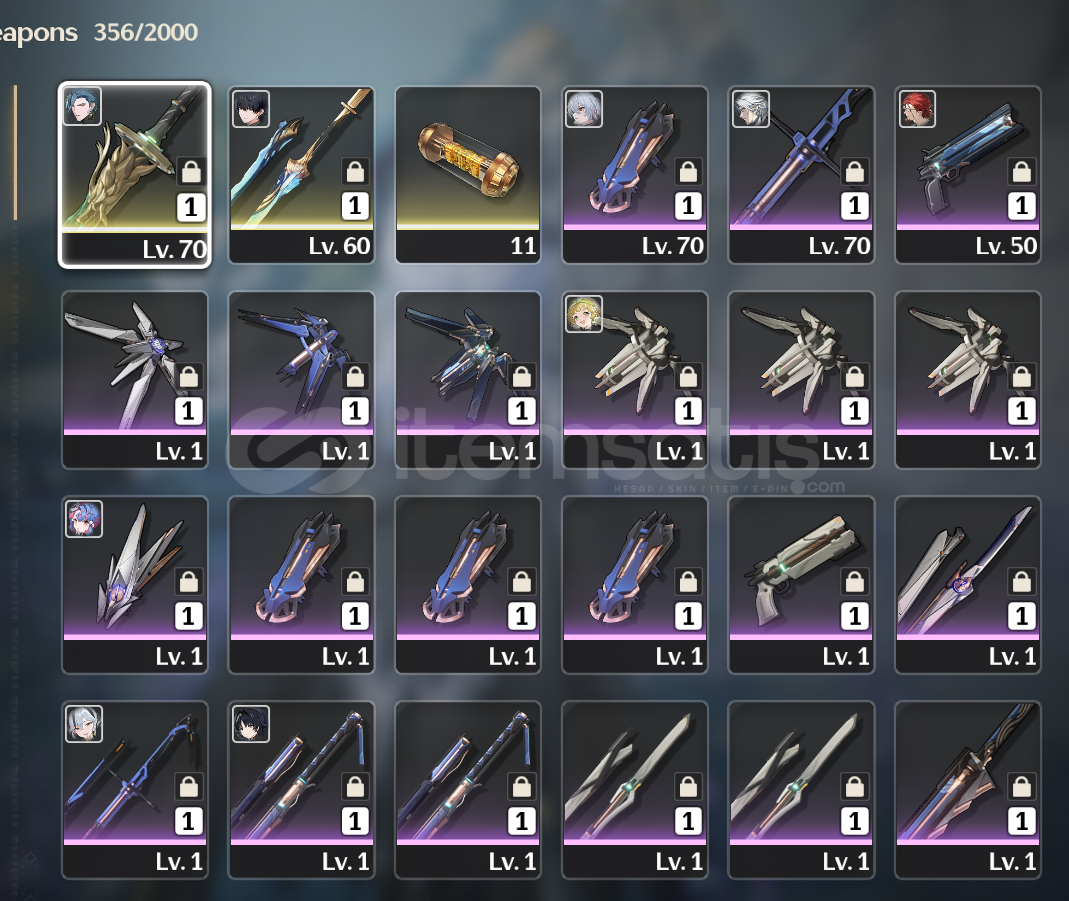
Task: Click blonde character portrait on white rectifier
Action: 584,314
